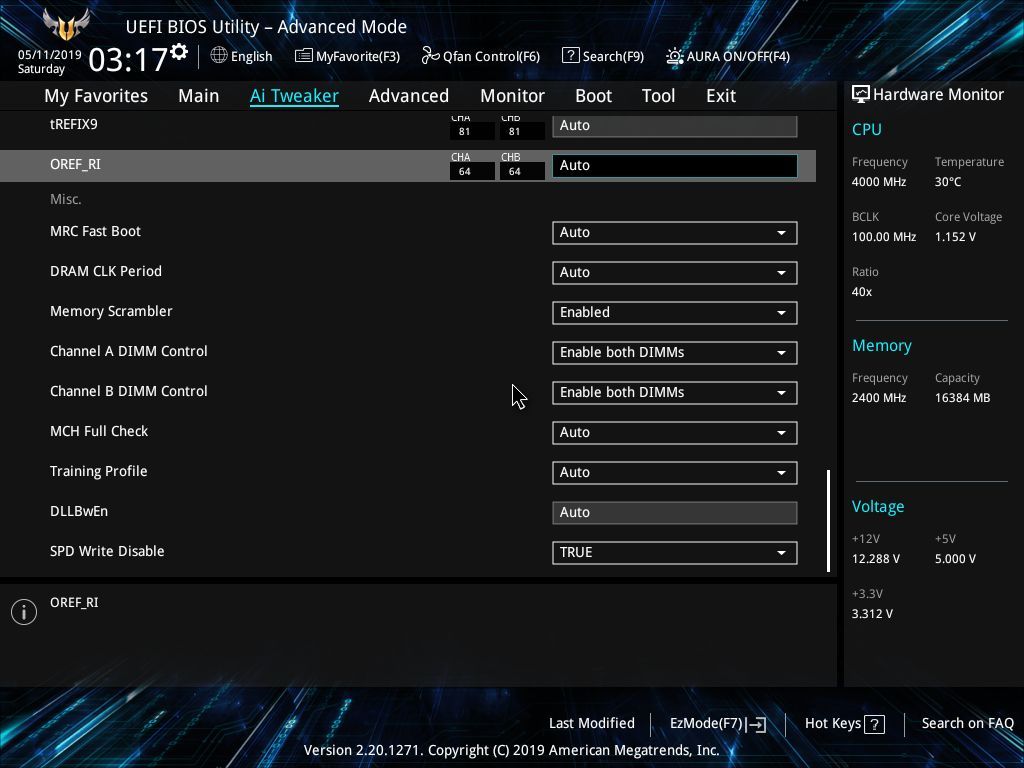Click memory capacity 16384 MB value

[x=962, y=398]
